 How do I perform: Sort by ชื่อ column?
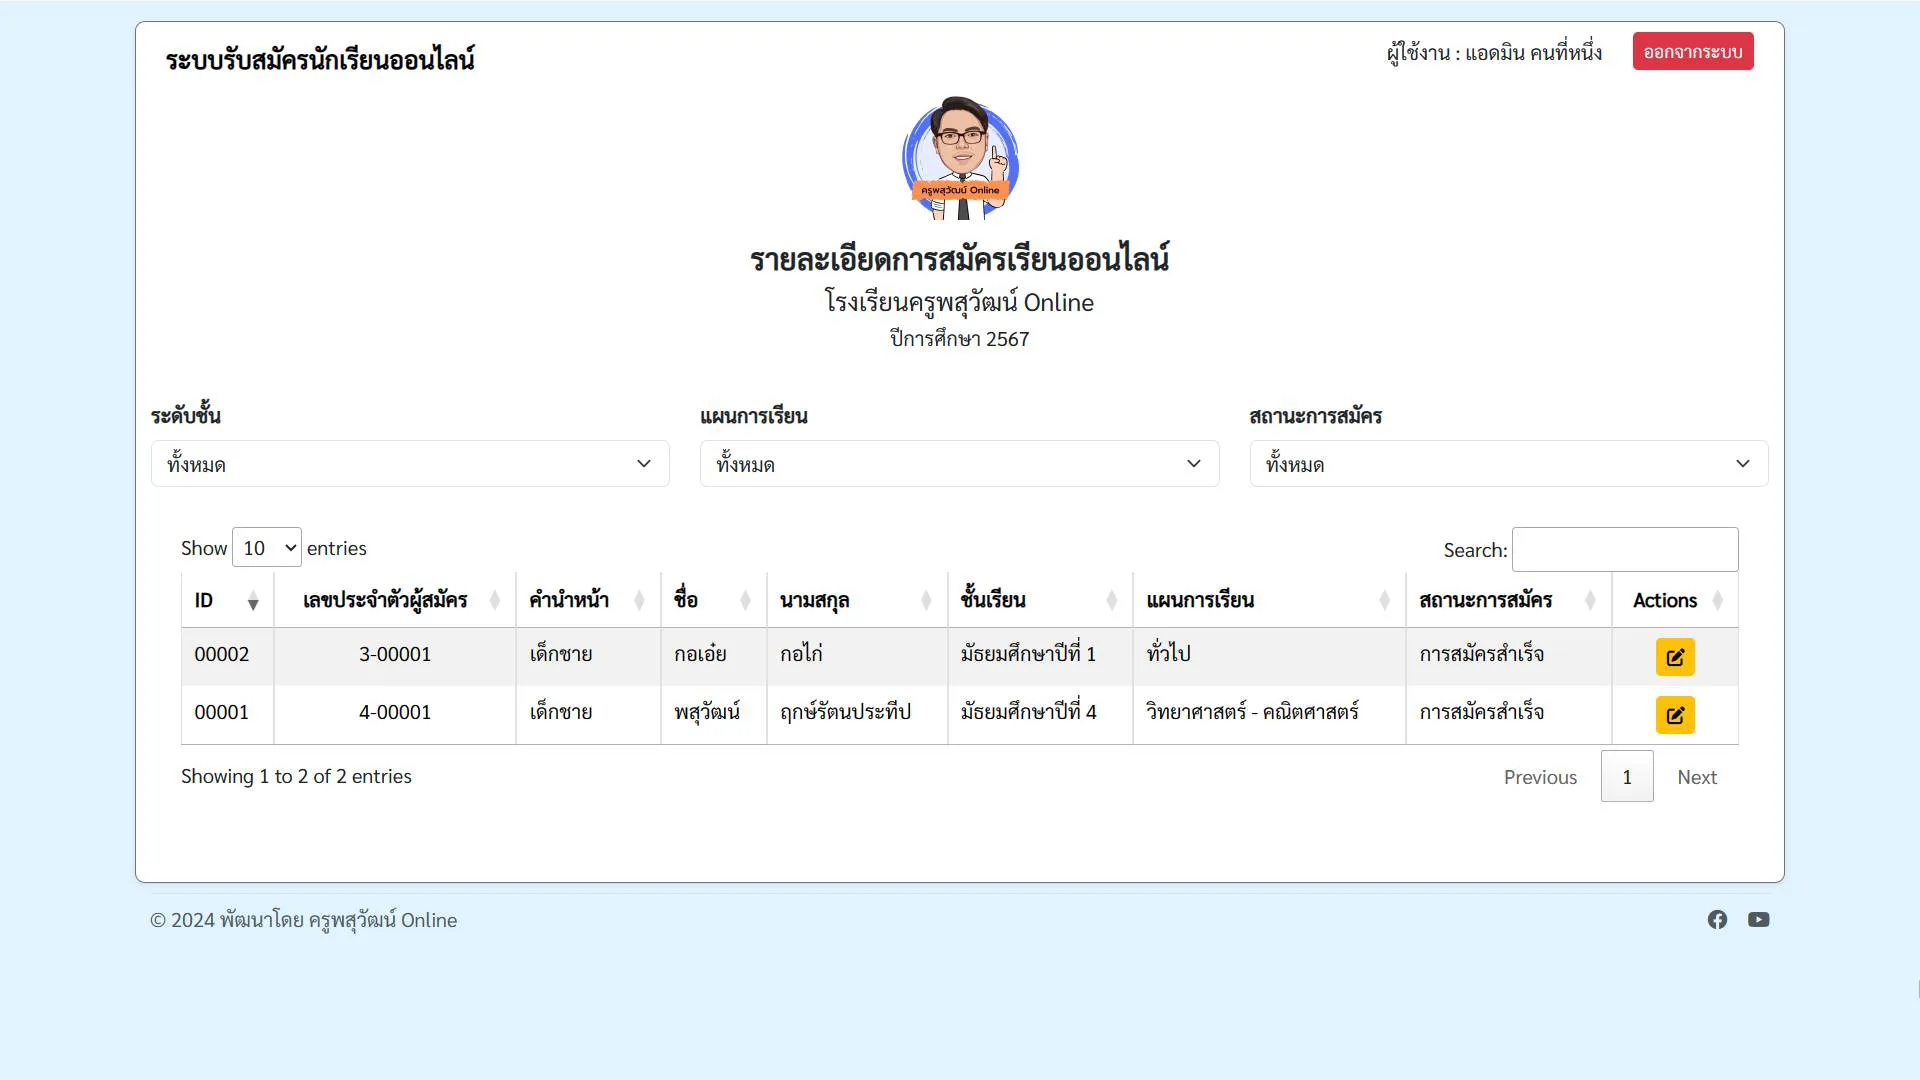(713, 600)
